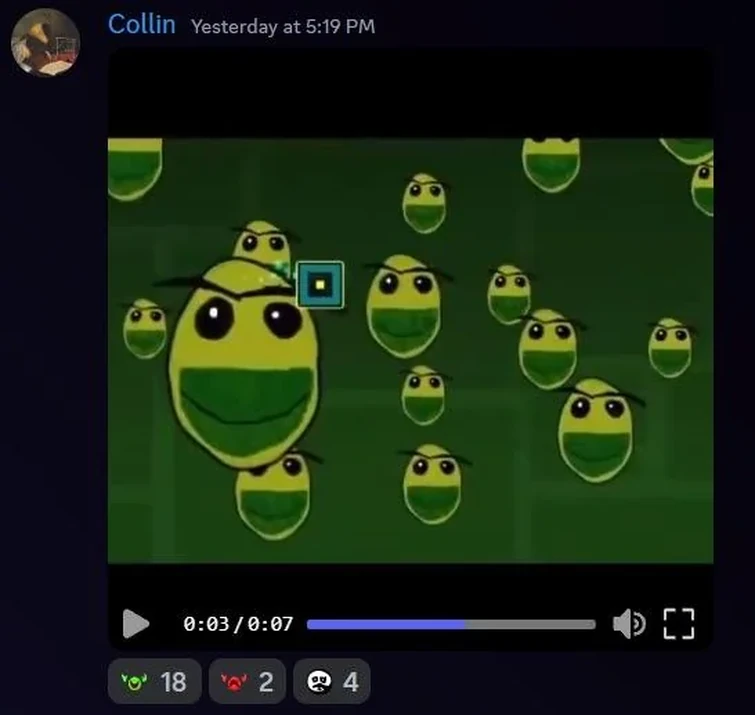The height and width of the screenshot is (715, 755).
Task: Click the 0:03 / 0:07 time display
Action: click(238, 624)
